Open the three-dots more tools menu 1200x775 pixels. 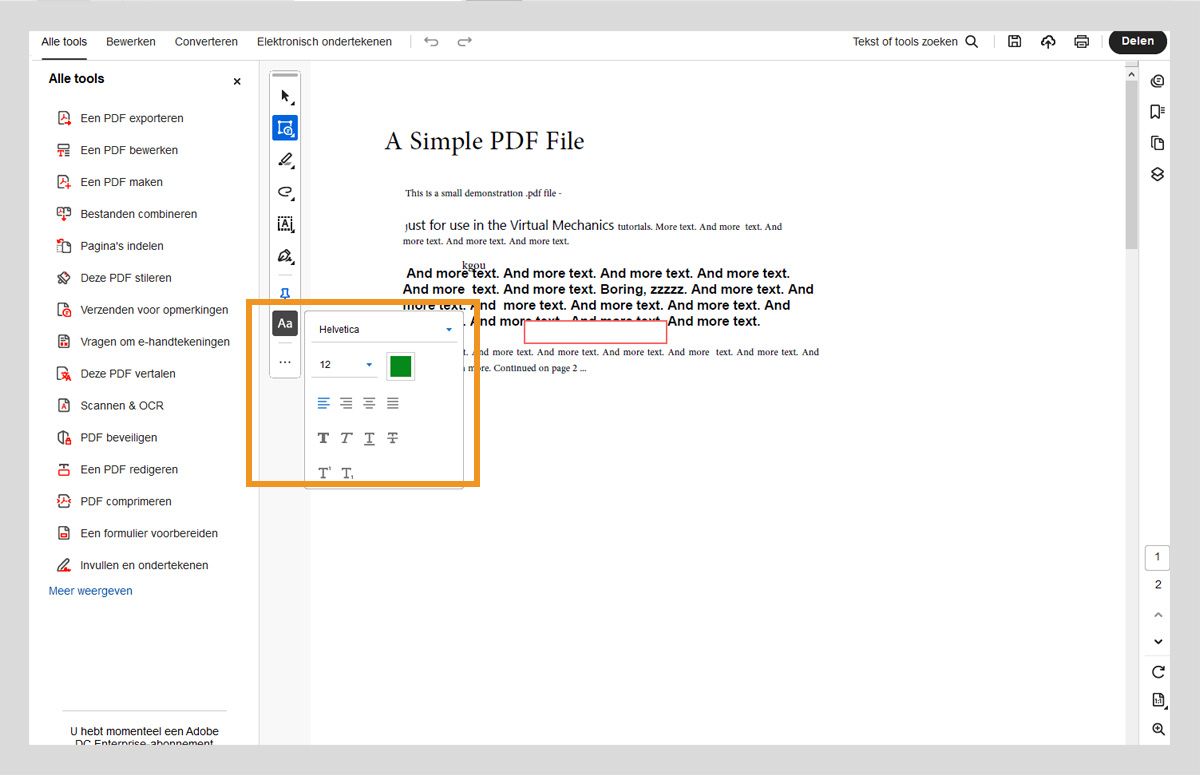click(x=285, y=362)
